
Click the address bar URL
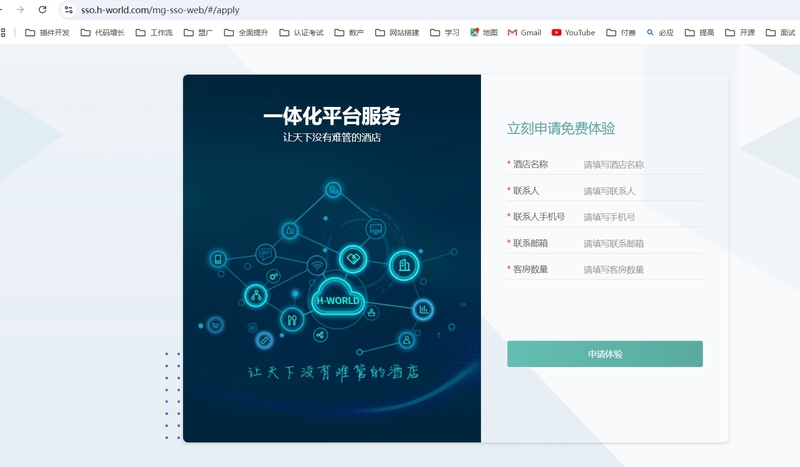pyautogui.click(x=160, y=10)
